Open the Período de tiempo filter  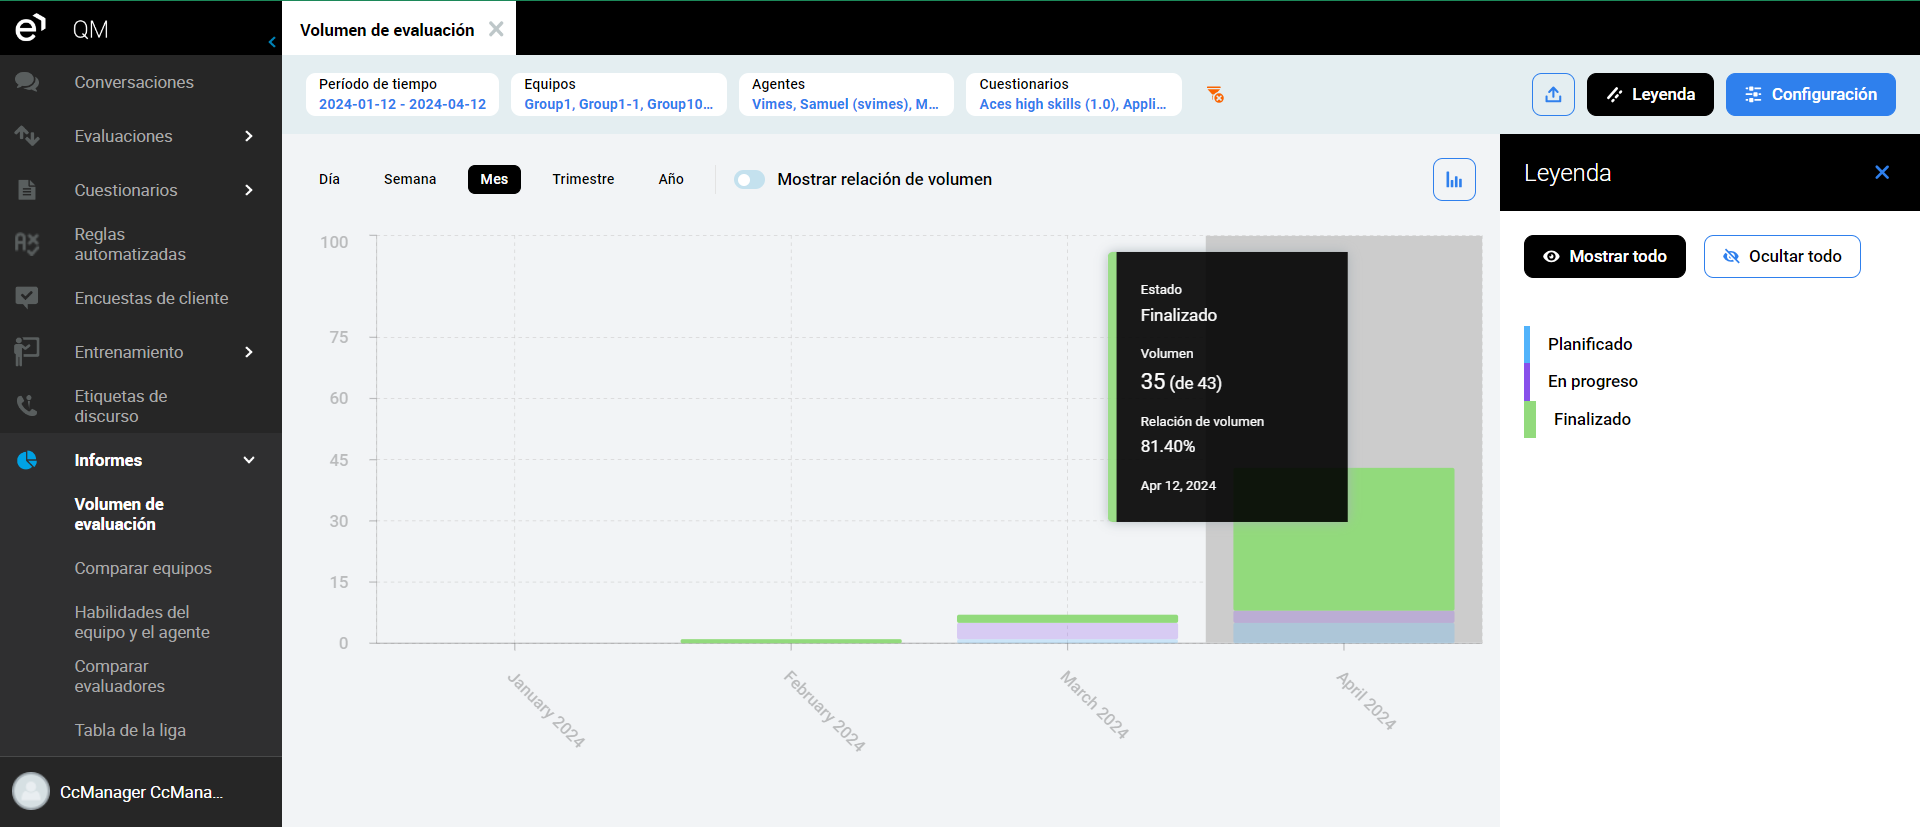402,94
